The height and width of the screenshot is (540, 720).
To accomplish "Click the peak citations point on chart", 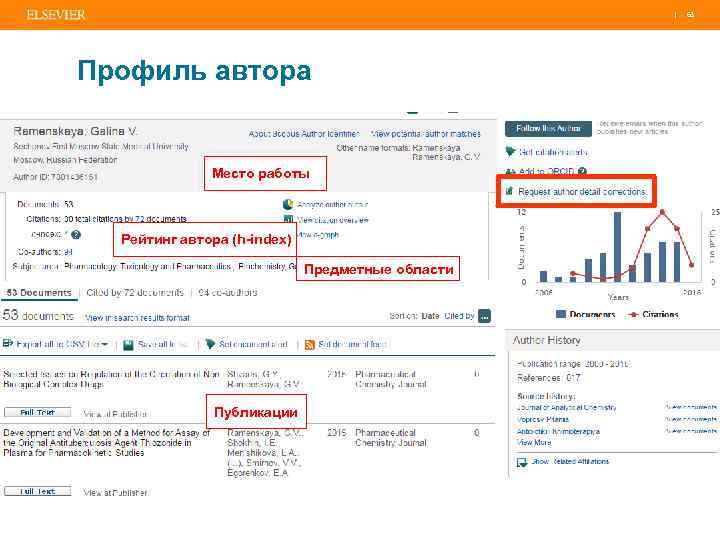I will click(662, 212).
